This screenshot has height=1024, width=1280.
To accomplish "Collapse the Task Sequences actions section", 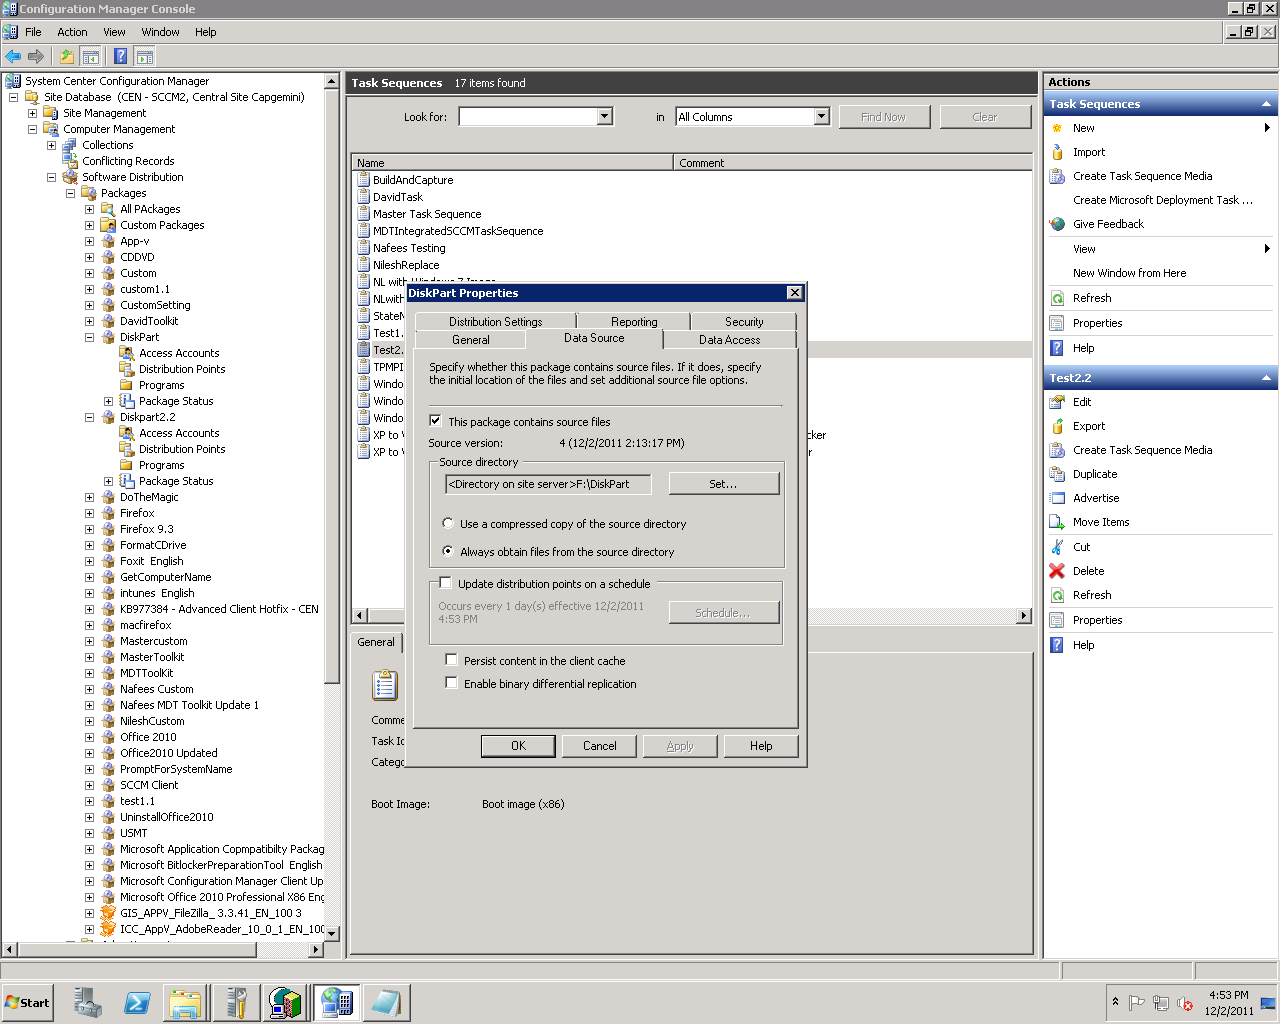I will click(1266, 104).
